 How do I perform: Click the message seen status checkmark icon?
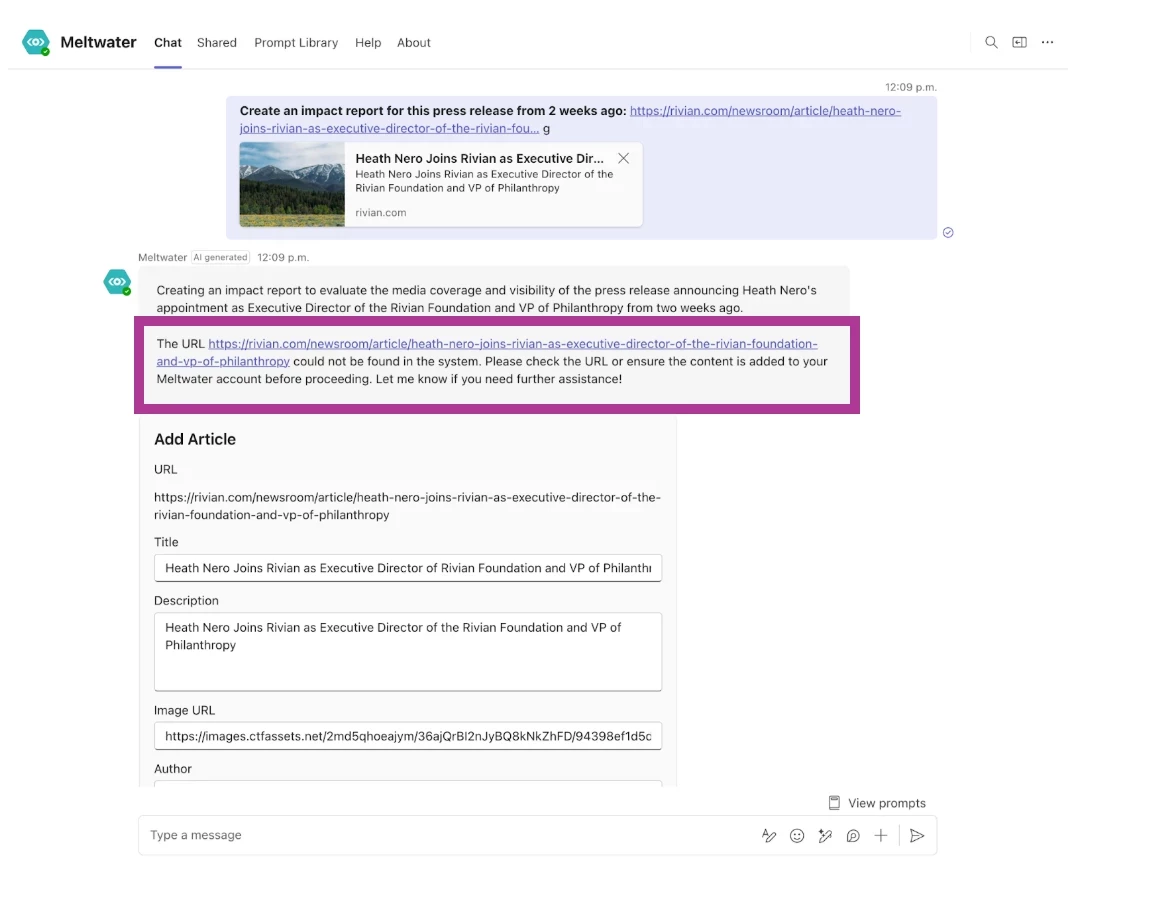click(x=948, y=233)
